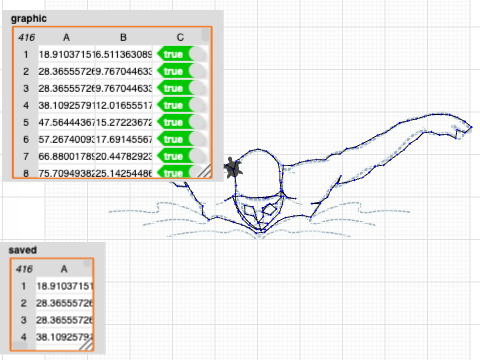
Task: Select cell 25.1425448 in graphic row 8
Action: 123,172
